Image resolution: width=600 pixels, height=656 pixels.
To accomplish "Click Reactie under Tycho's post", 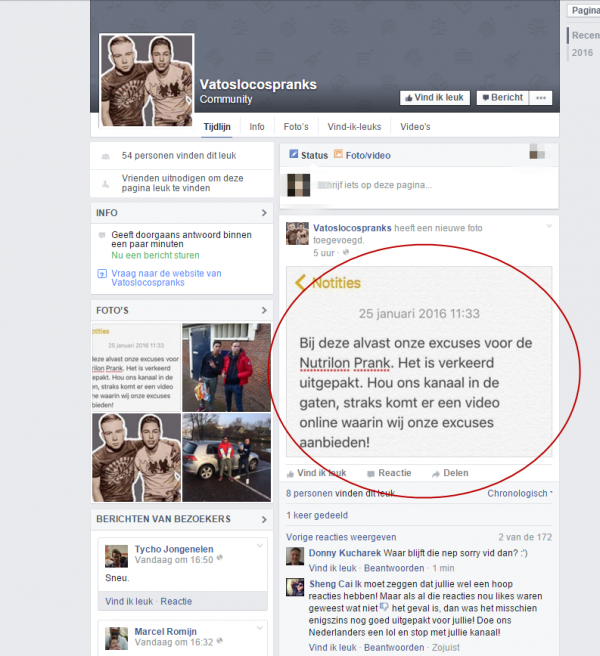I will pos(176,602).
